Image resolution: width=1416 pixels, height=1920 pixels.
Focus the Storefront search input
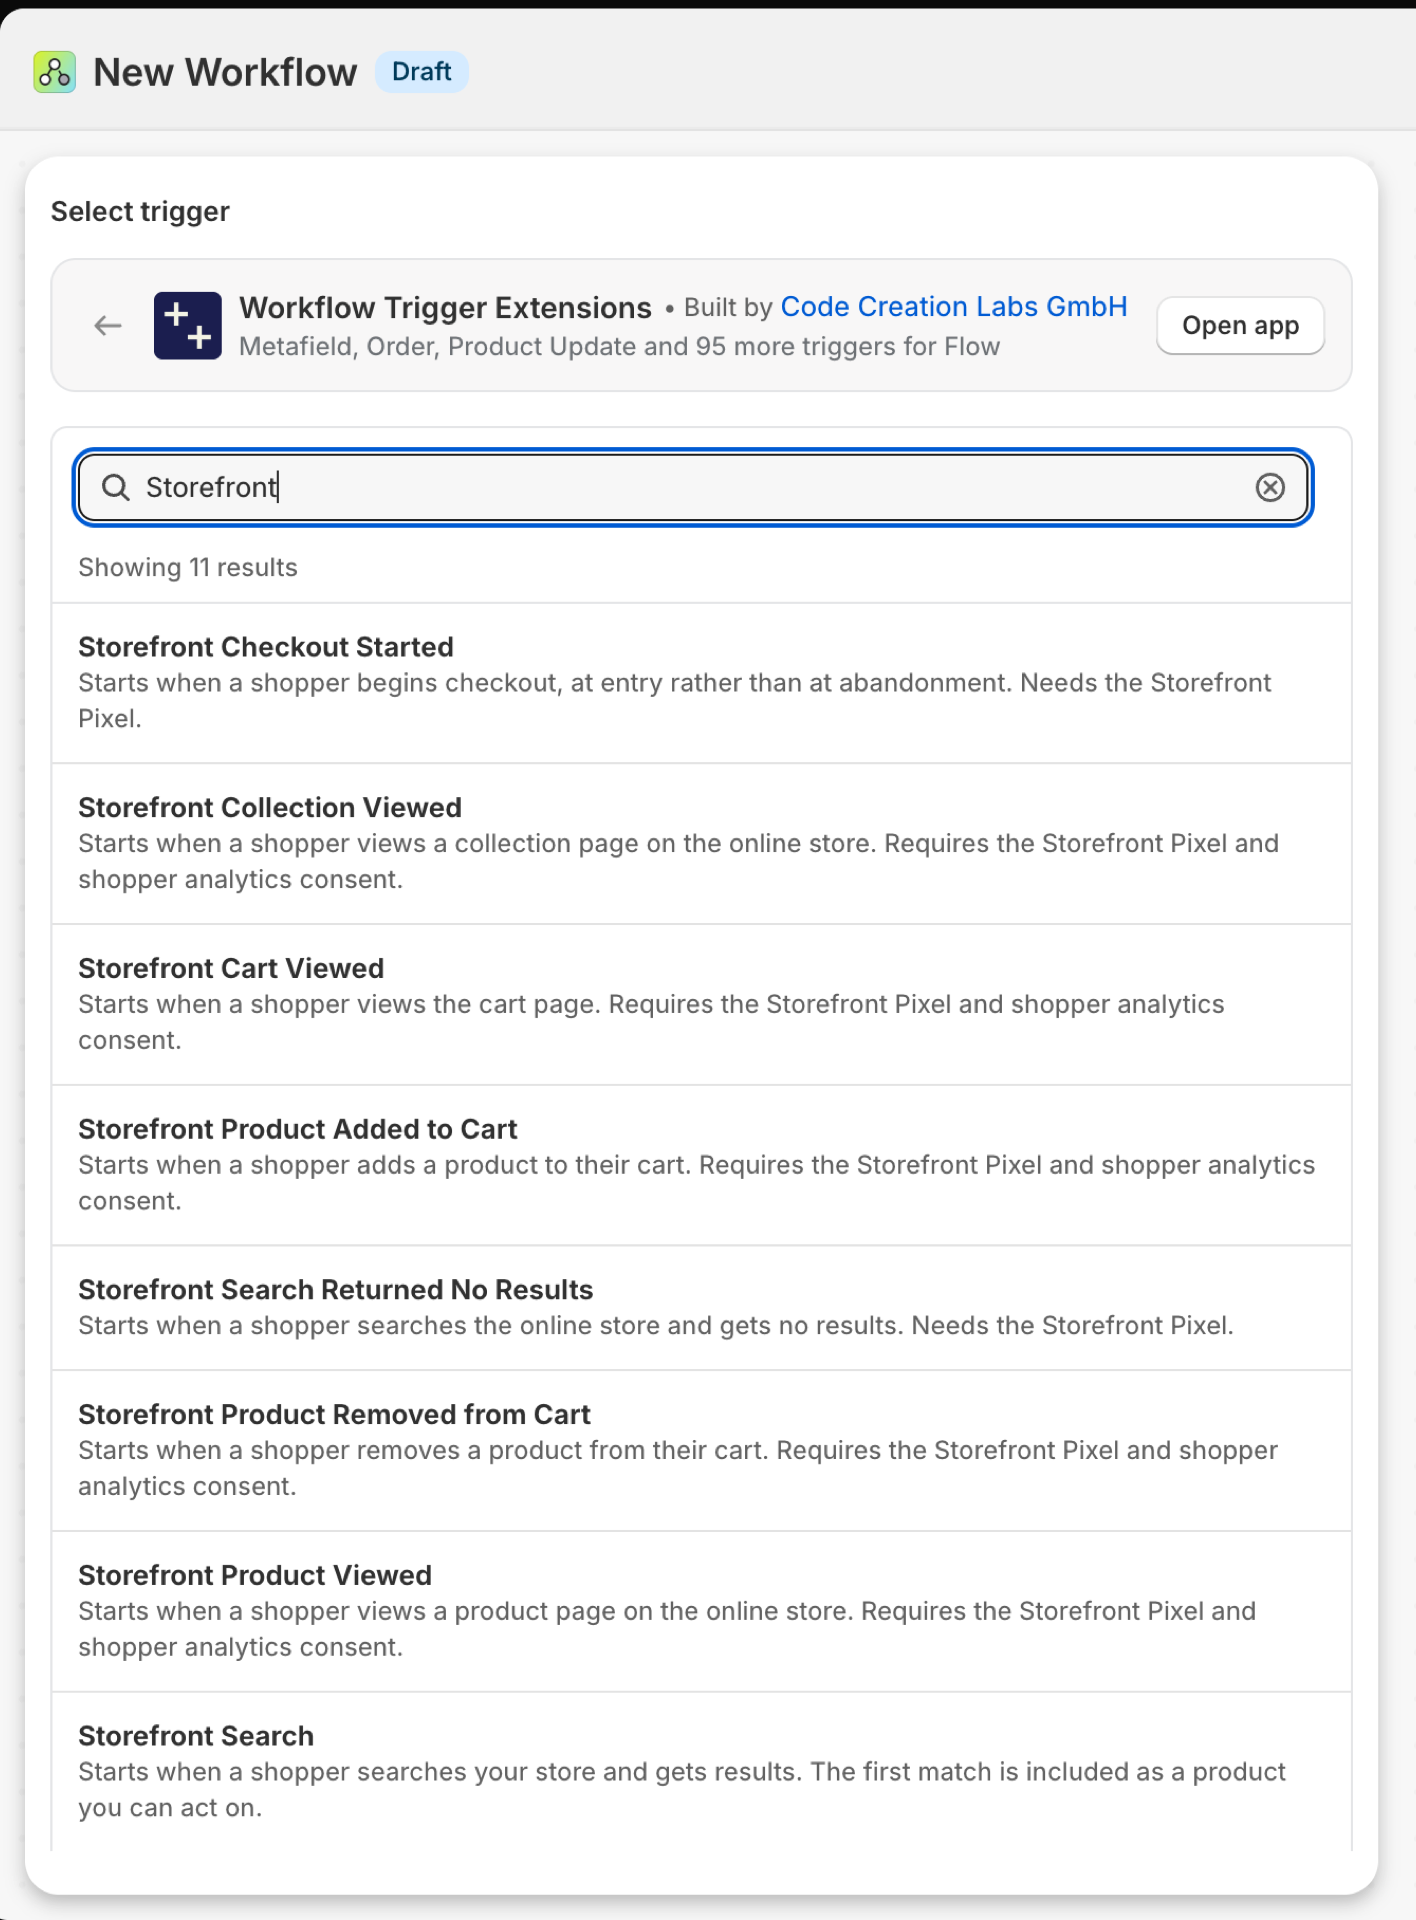[x=693, y=487]
